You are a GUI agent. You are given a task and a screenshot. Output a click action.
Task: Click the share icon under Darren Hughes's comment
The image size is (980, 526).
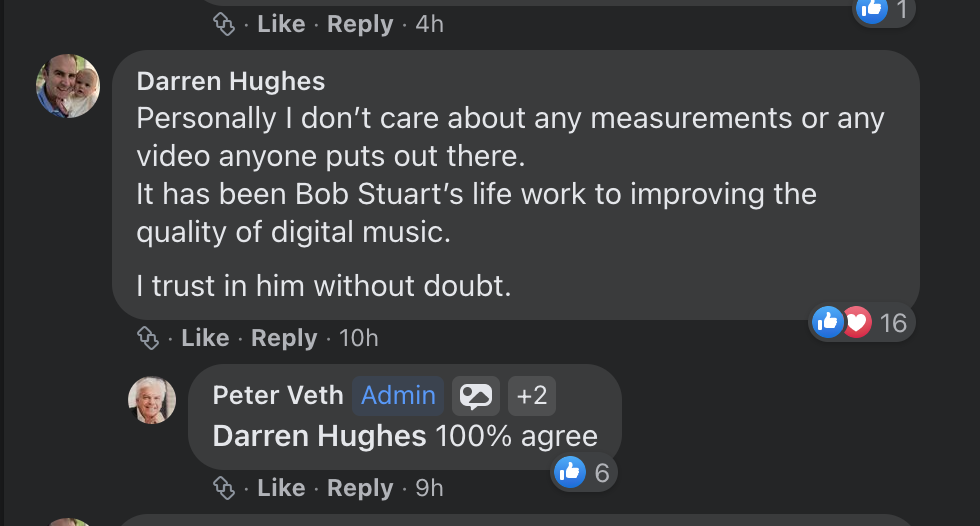pyautogui.click(x=149, y=339)
